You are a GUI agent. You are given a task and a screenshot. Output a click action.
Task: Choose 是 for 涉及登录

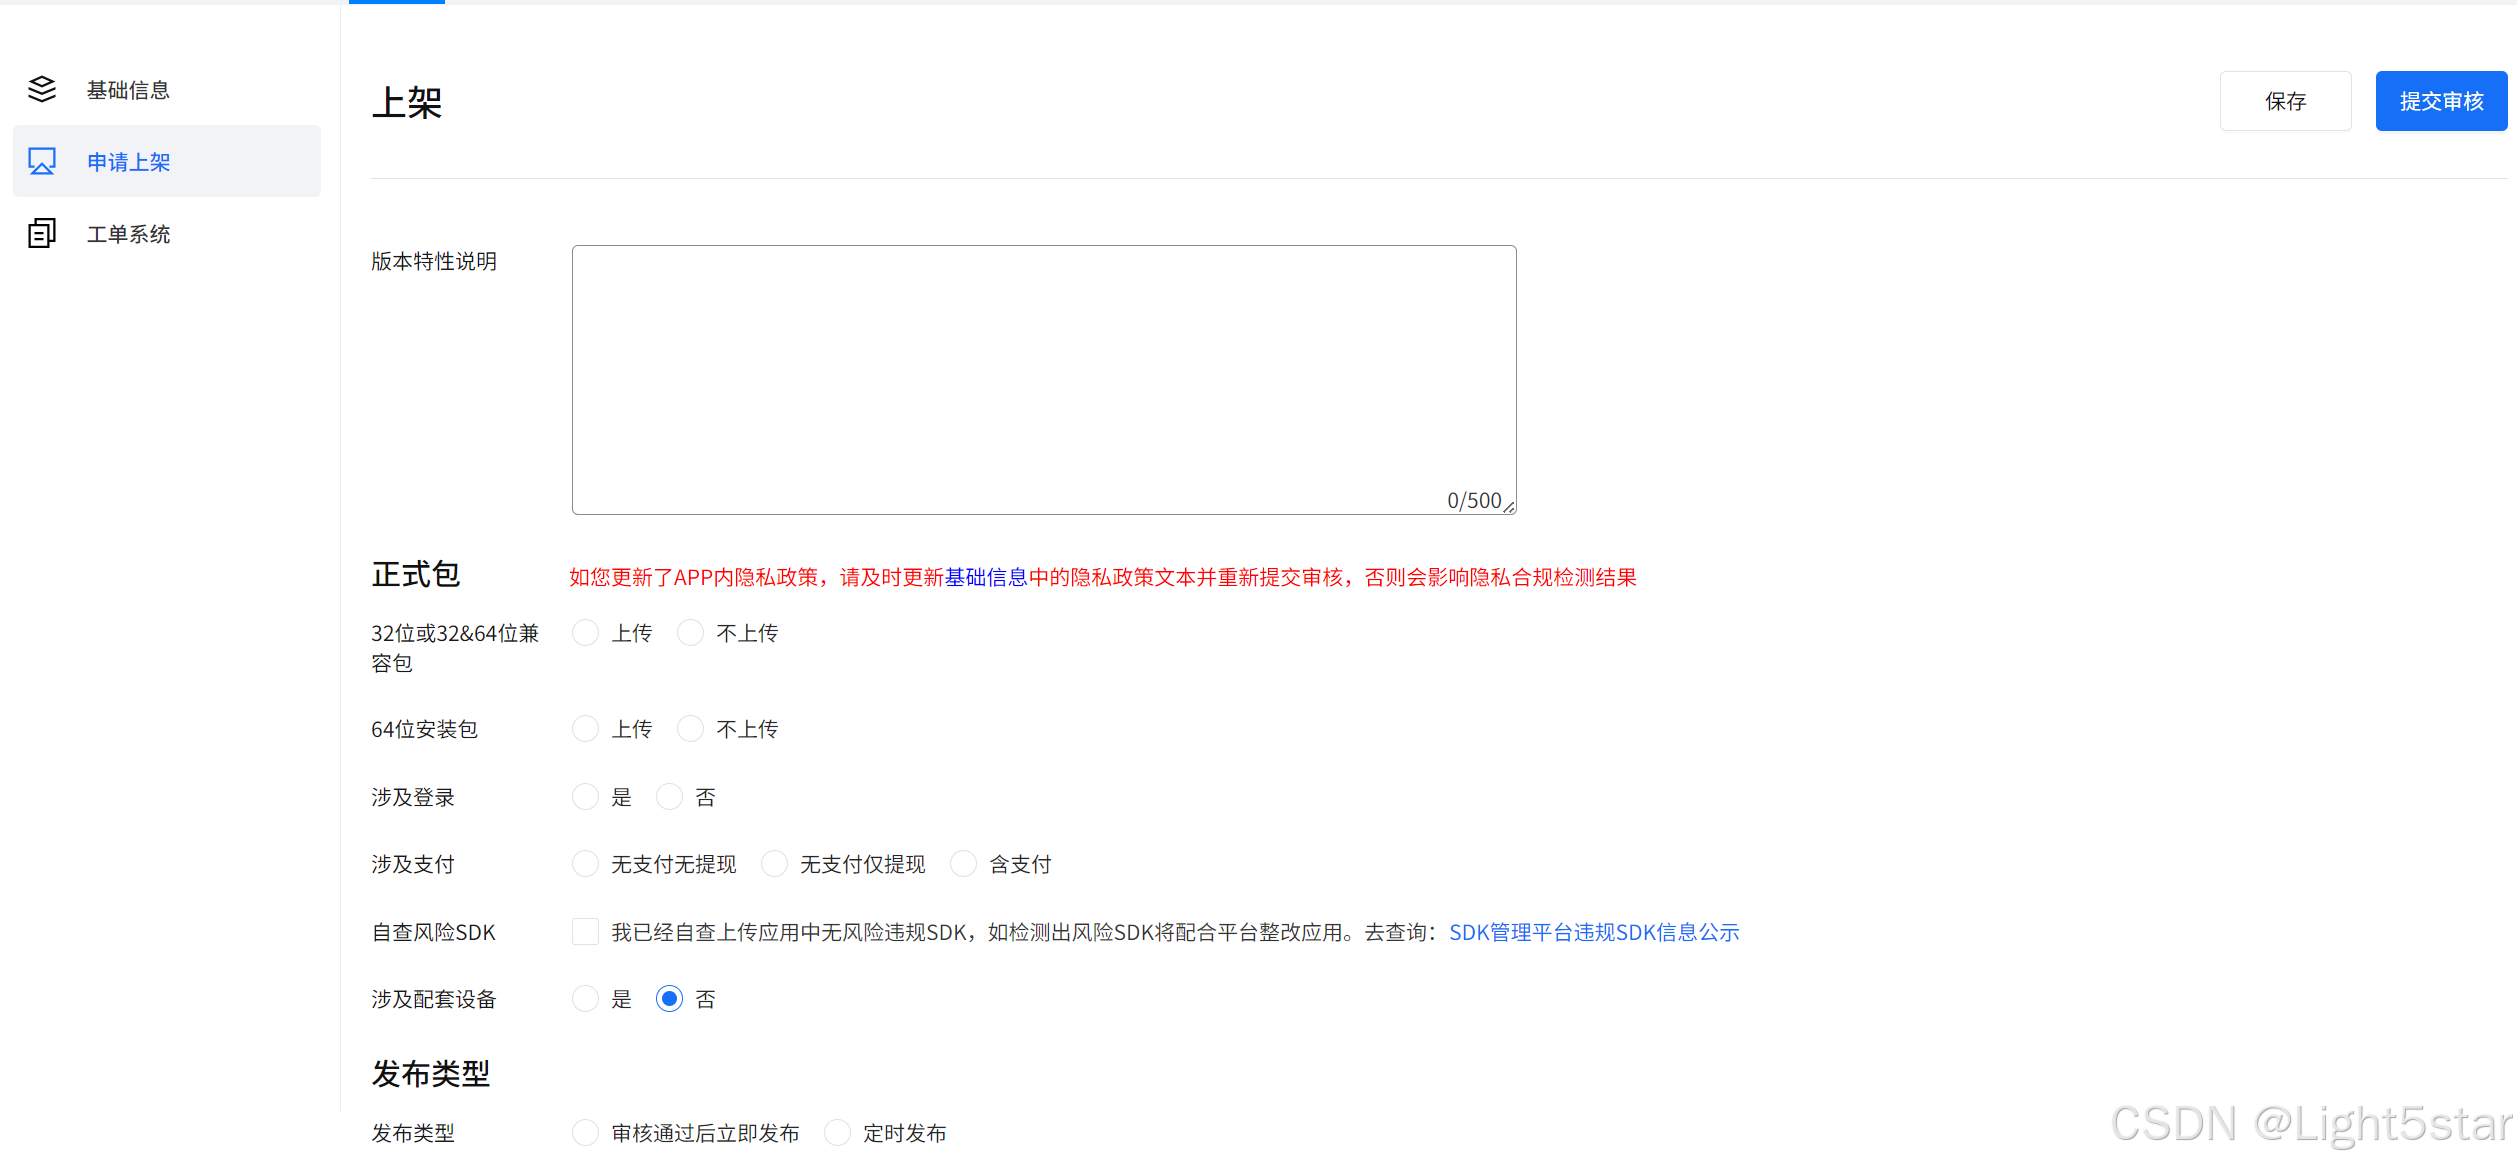(x=586, y=797)
